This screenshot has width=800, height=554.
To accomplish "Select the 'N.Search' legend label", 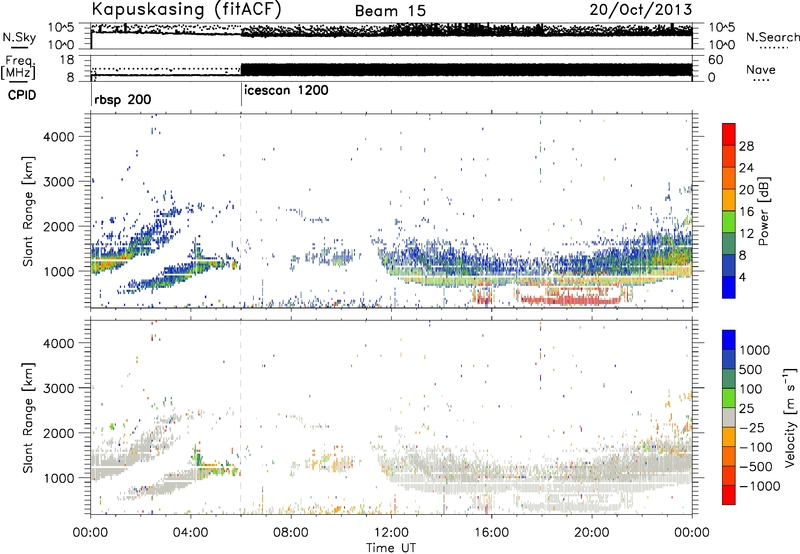I will pyautogui.click(x=772, y=37).
